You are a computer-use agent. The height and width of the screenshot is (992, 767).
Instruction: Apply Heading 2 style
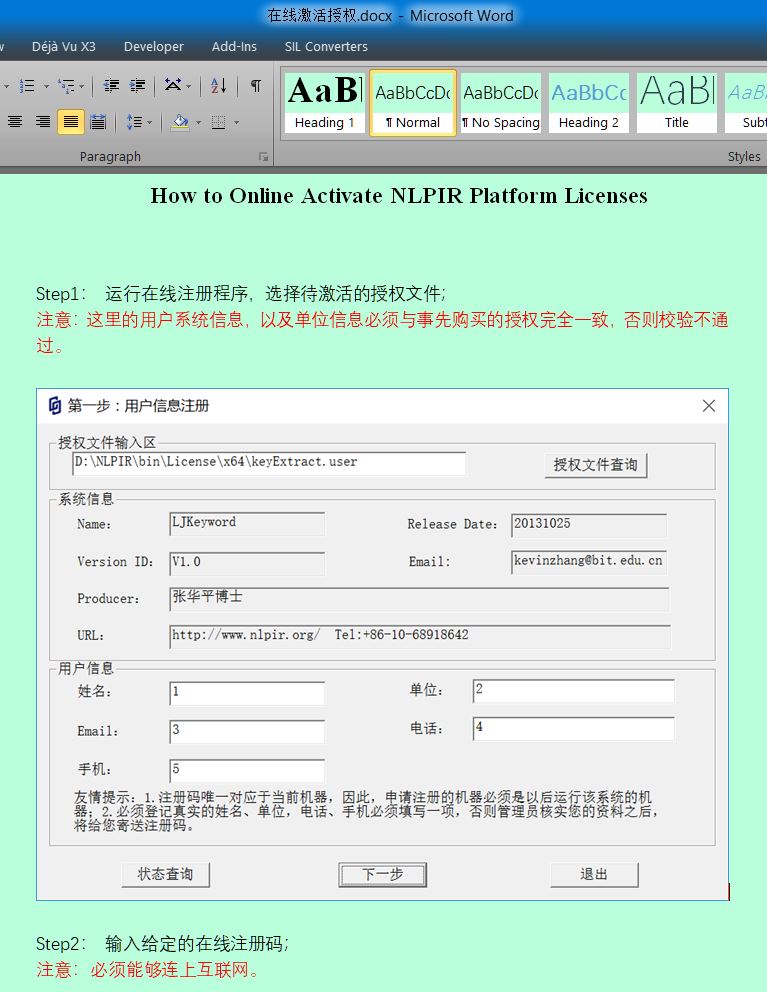point(589,102)
